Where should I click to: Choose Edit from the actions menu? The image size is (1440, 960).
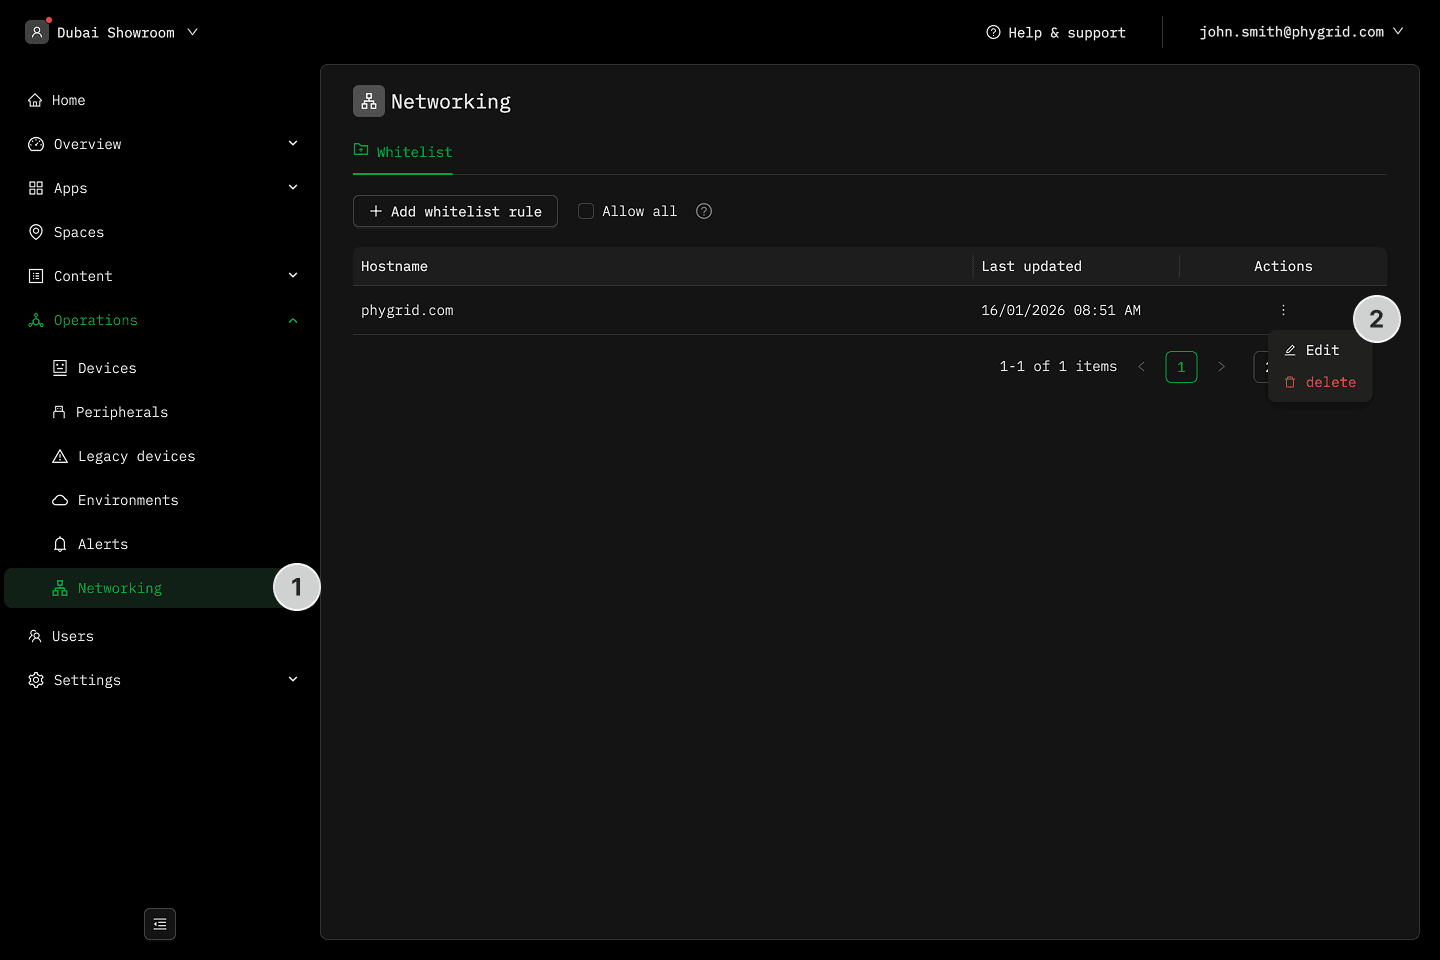pyautogui.click(x=1320, y=350)
